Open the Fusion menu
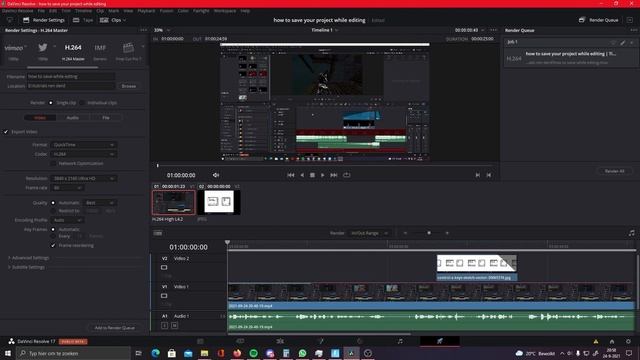The image size is (640, 360). point(166,11)
